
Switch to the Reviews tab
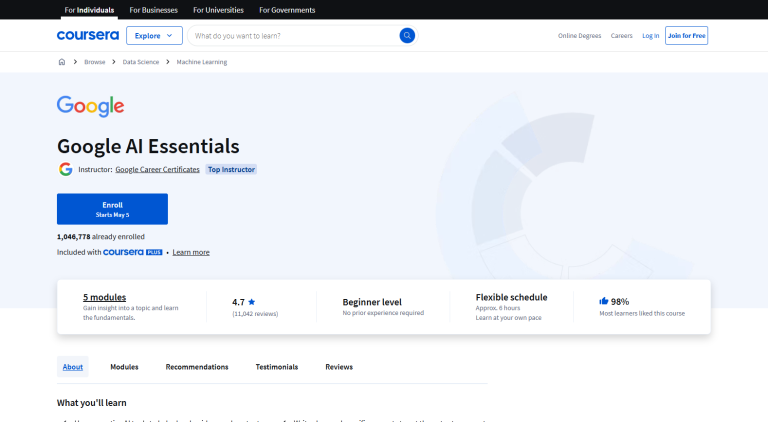pos(339,367)
